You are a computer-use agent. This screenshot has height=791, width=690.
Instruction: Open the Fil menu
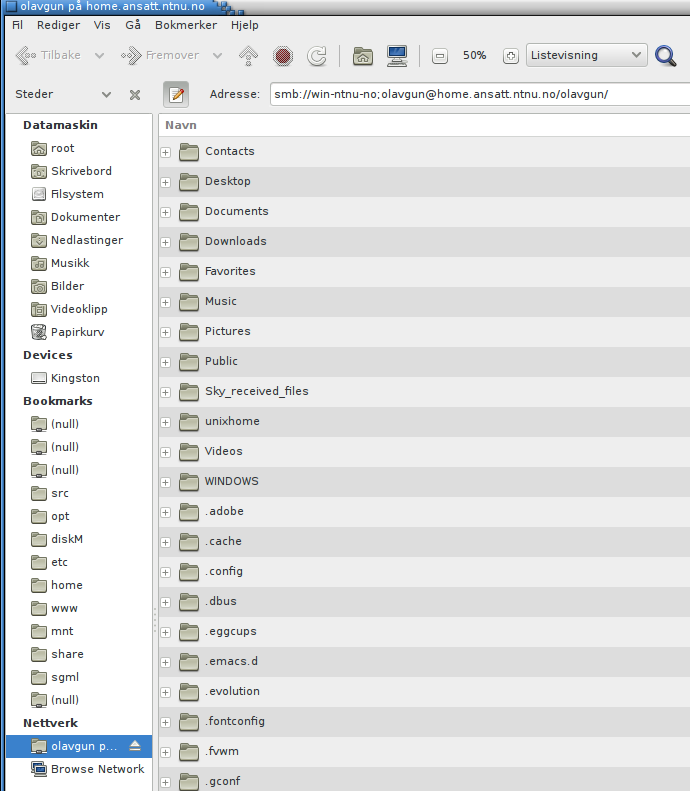point(18,25)
